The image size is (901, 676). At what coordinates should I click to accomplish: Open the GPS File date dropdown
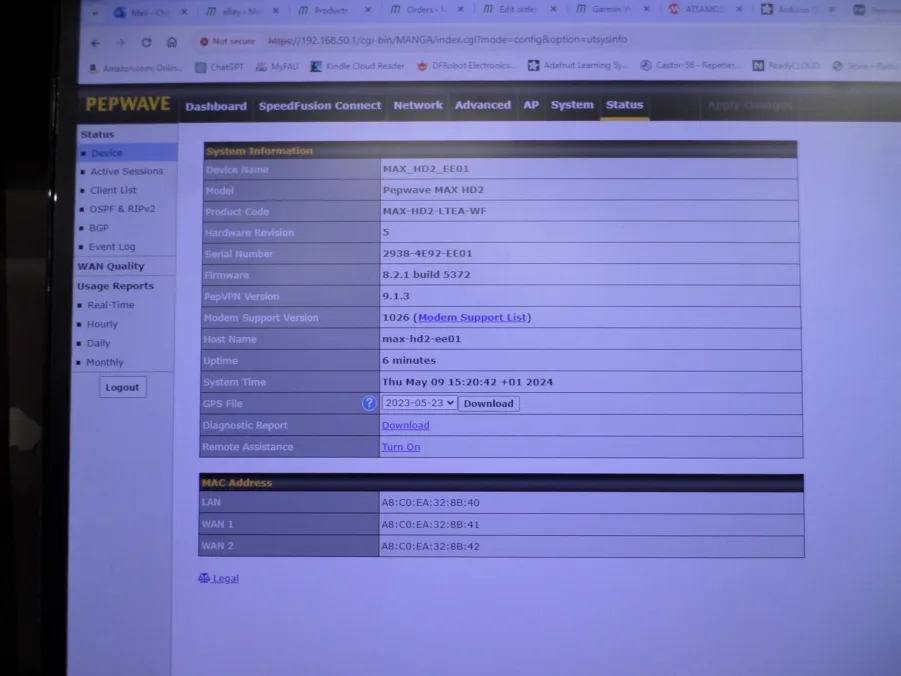pyautogui.click(x=419, y=403)
